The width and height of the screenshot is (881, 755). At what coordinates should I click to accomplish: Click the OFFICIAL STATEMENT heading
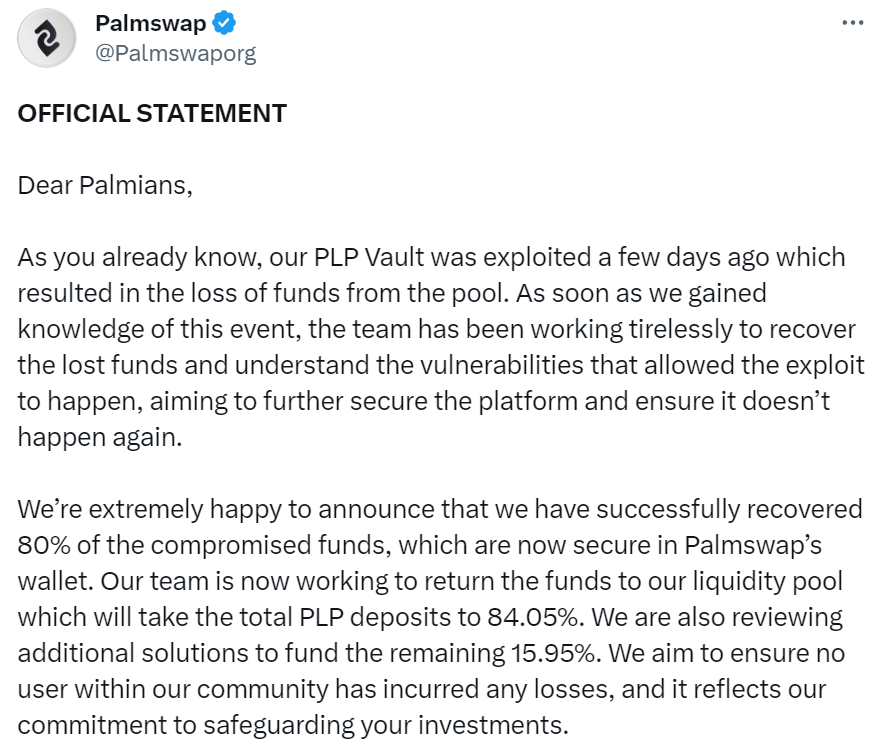(152, 113)
